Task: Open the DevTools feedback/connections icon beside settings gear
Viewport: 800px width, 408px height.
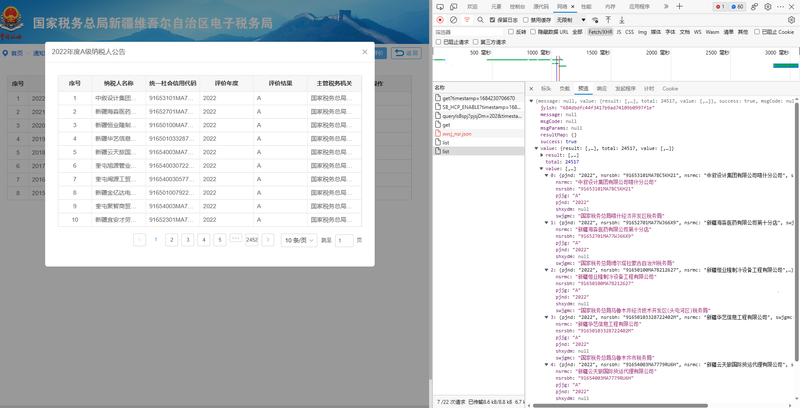Action: click(x=755, y=7)
